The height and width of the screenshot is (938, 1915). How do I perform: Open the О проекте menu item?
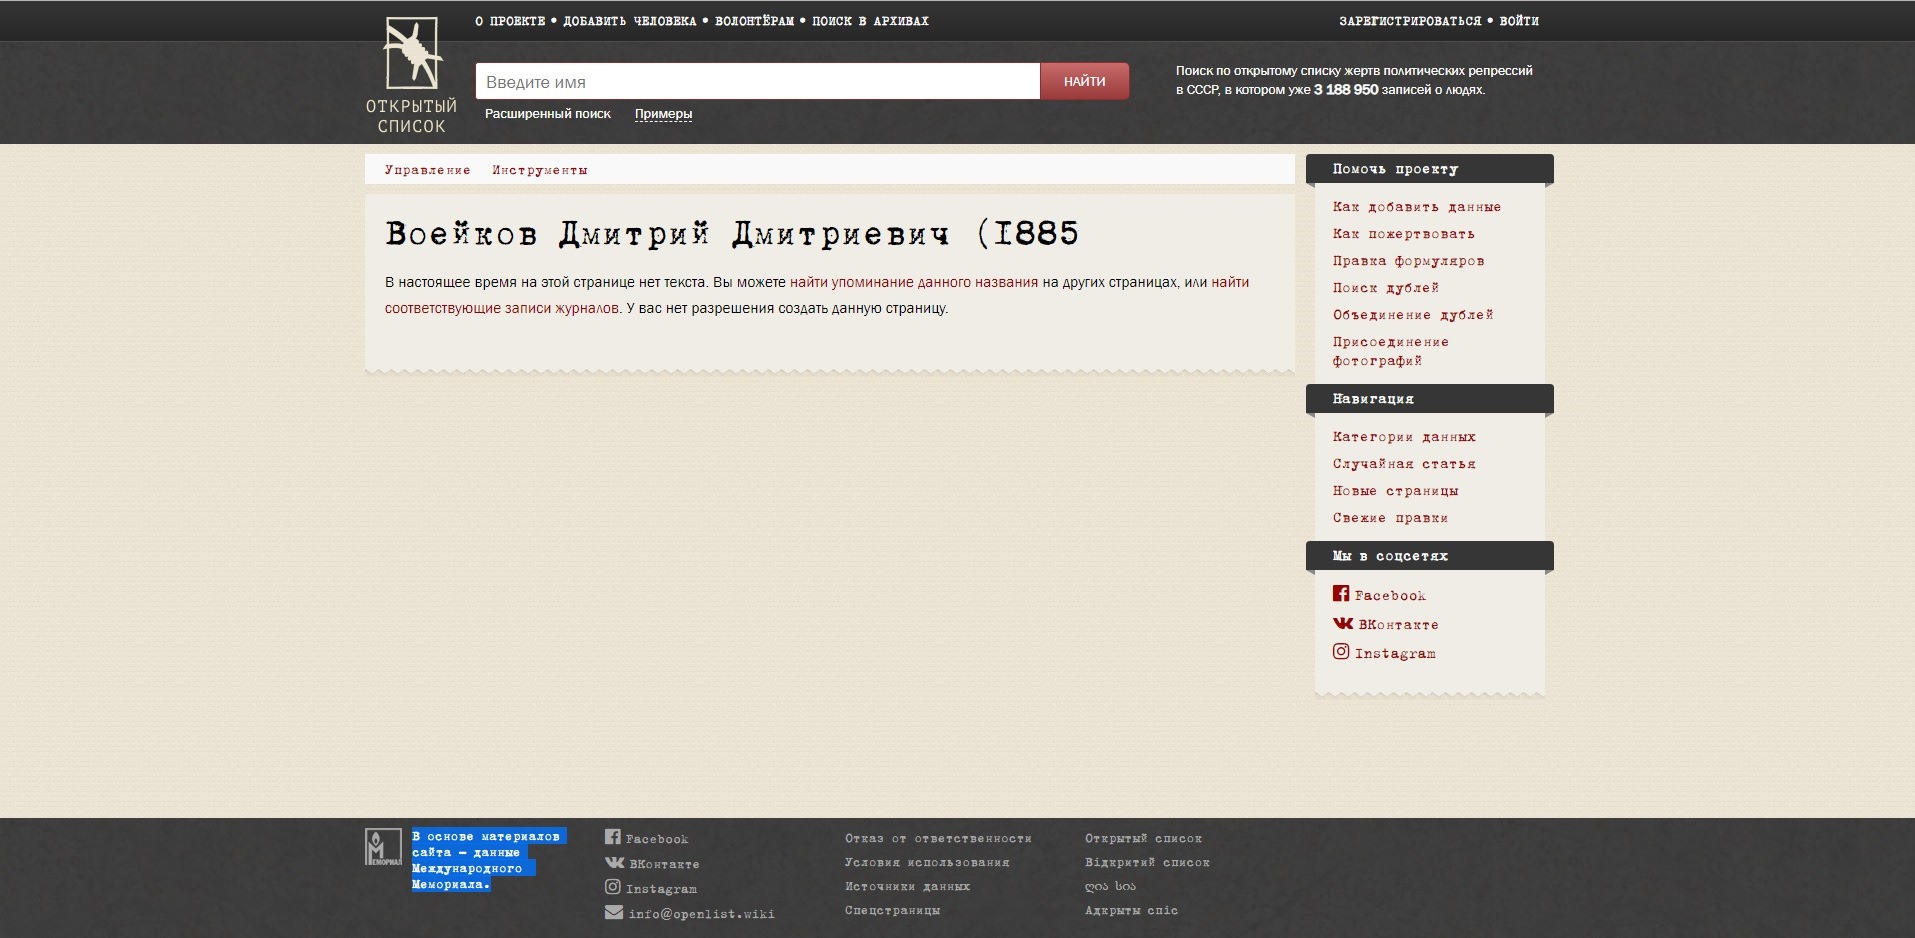[x=510, y=21]
